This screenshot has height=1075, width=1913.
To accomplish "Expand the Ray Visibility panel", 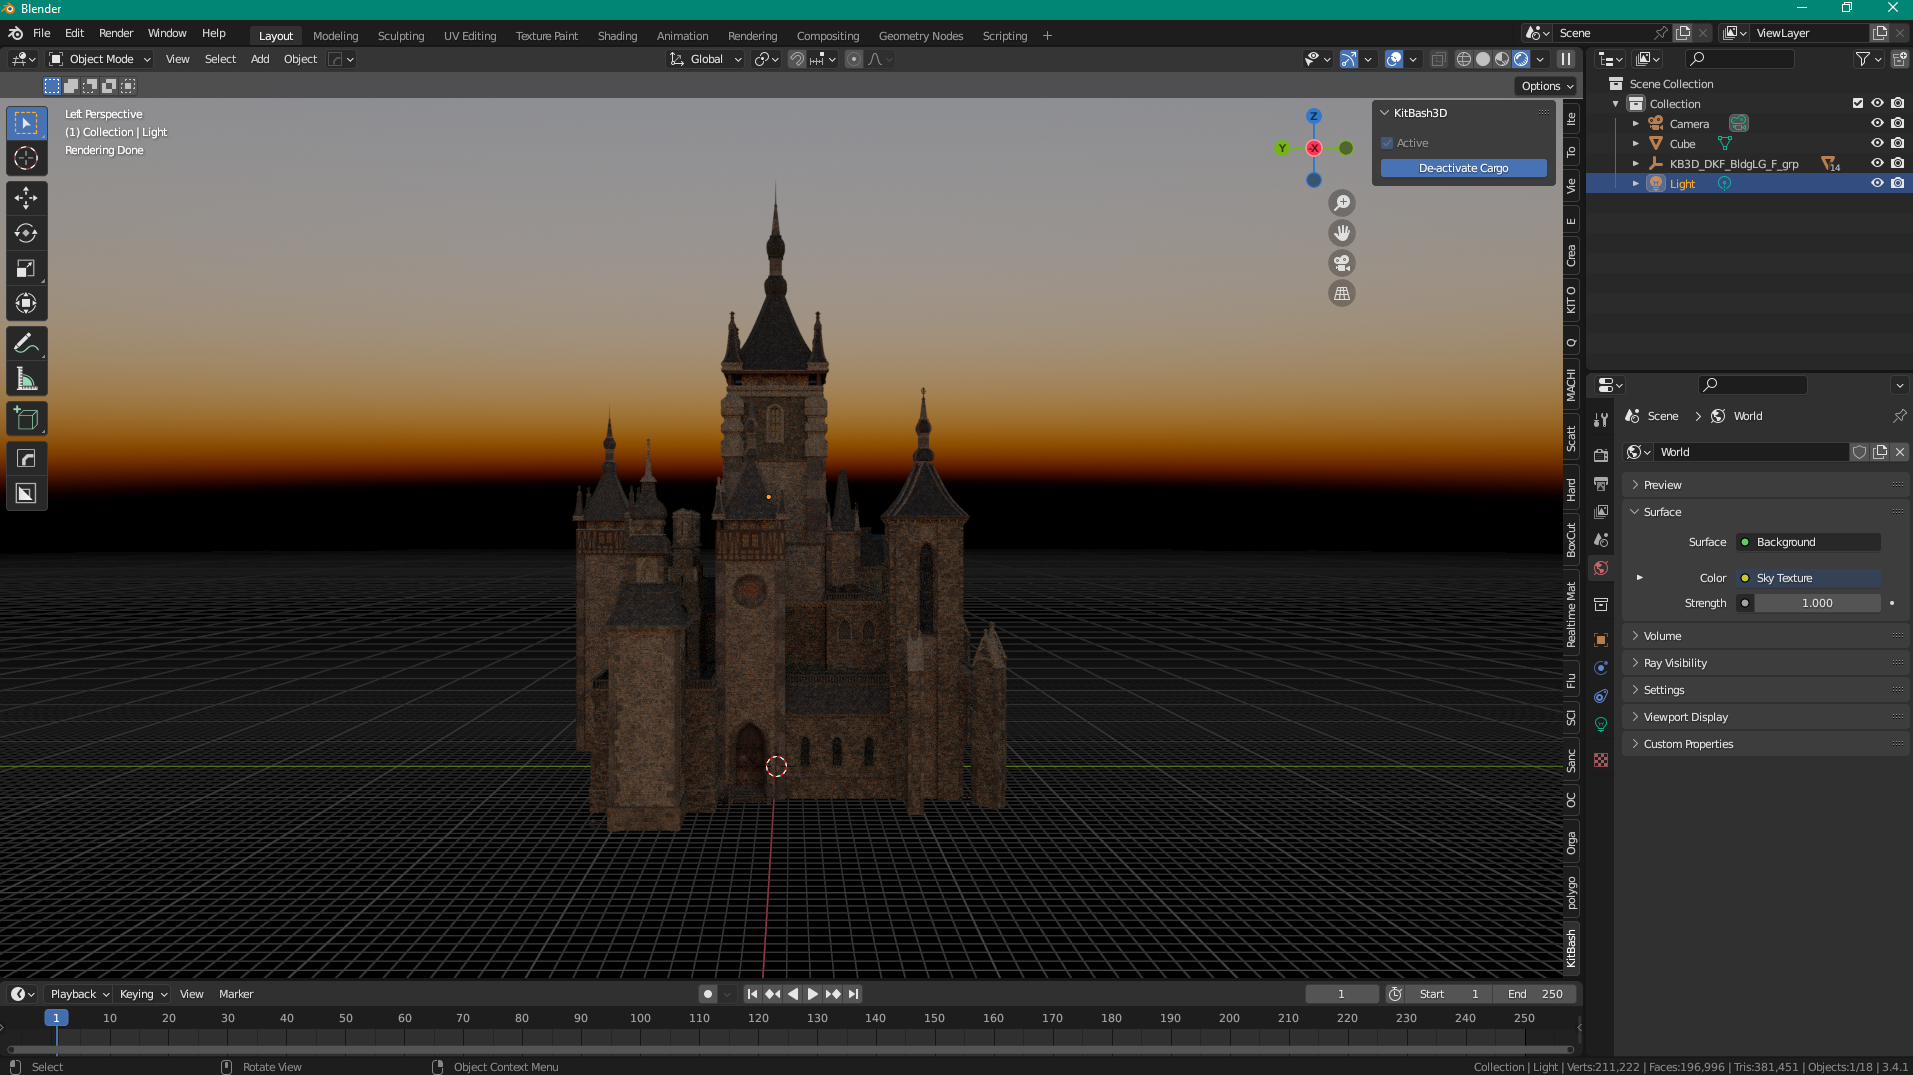I will (x=1675, y=663).
